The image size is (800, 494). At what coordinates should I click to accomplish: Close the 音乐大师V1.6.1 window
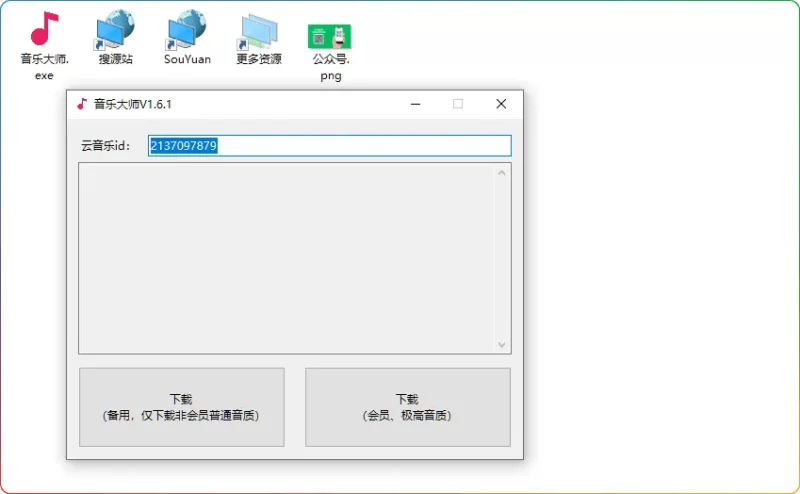(501, 104)
